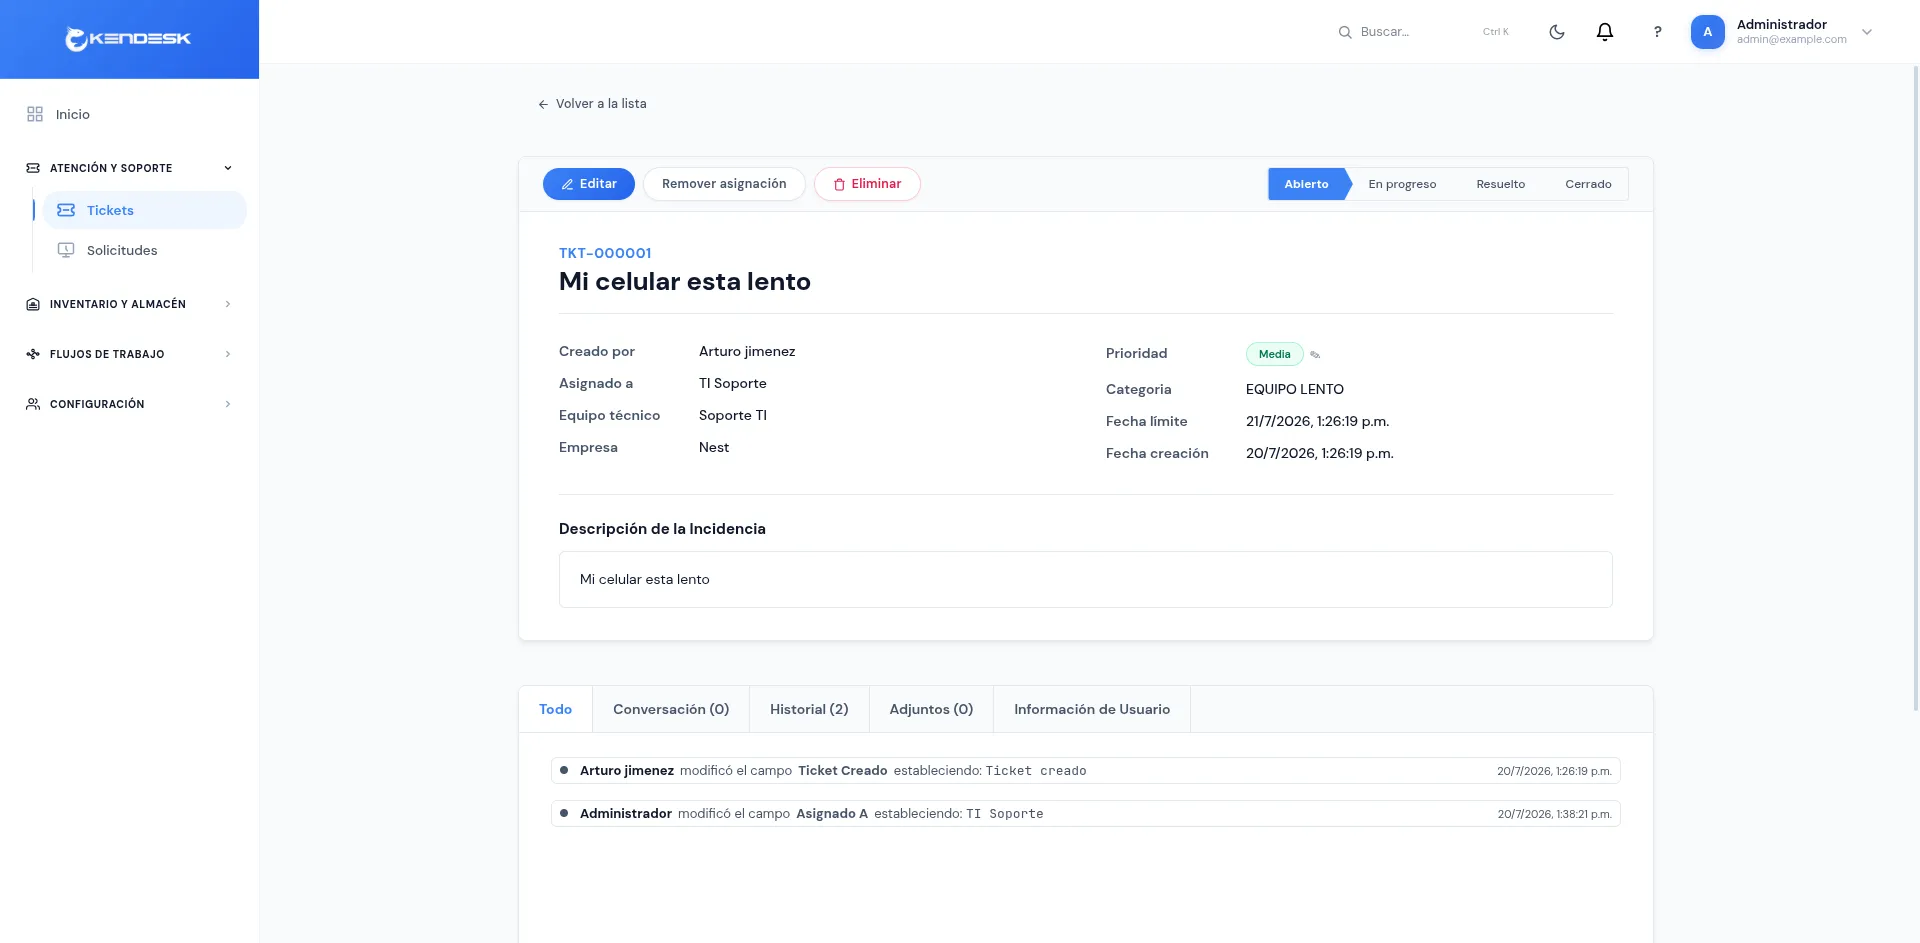Click the Soporte TI team value
The image size is (1920, 943).
click(x=733, y=415)
